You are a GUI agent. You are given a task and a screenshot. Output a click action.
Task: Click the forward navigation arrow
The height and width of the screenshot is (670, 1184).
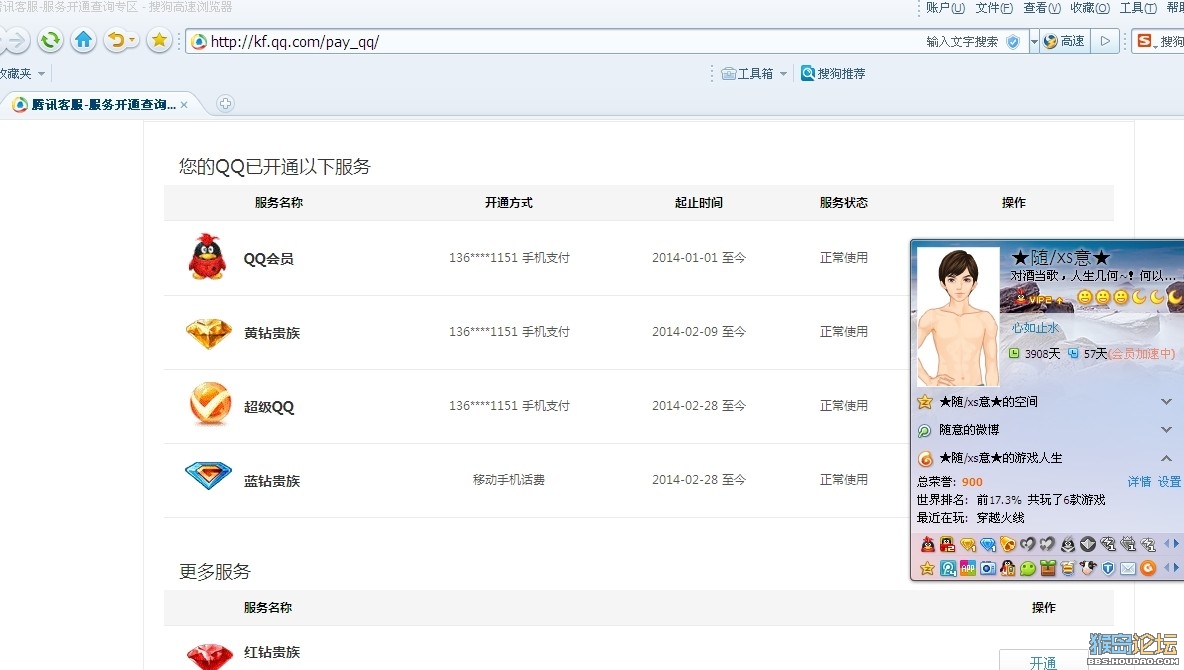tap(17, 40)
